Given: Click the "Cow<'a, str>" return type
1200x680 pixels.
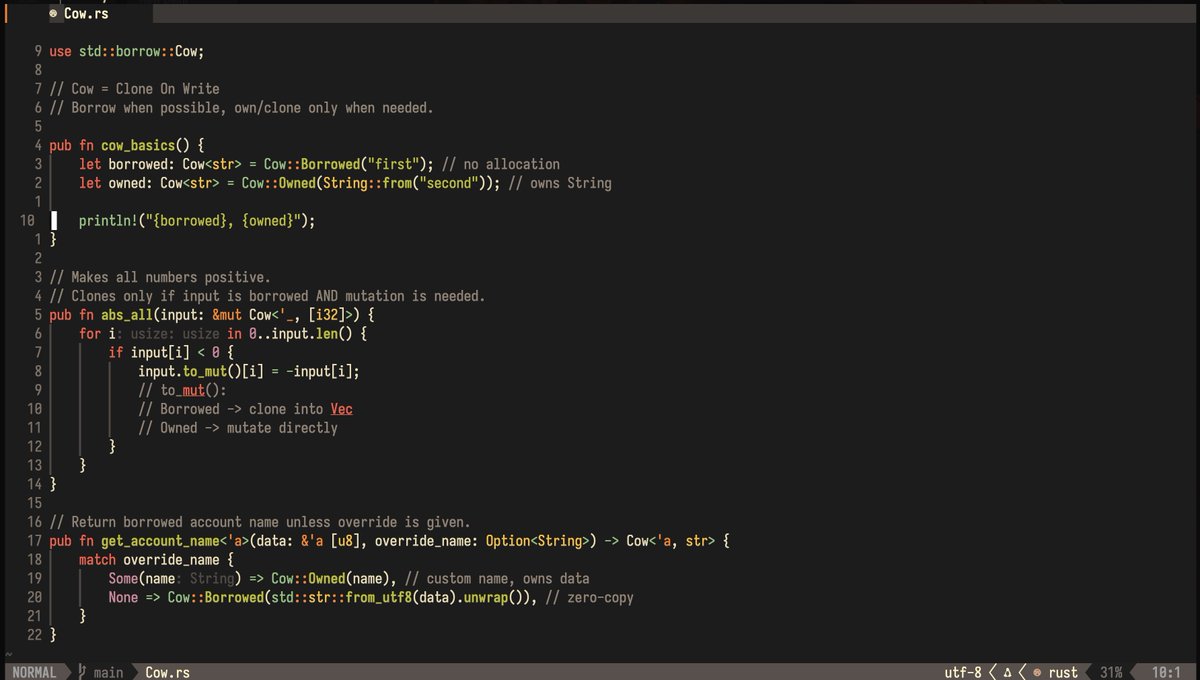Looking at the screenshot, I should (671, 541).
